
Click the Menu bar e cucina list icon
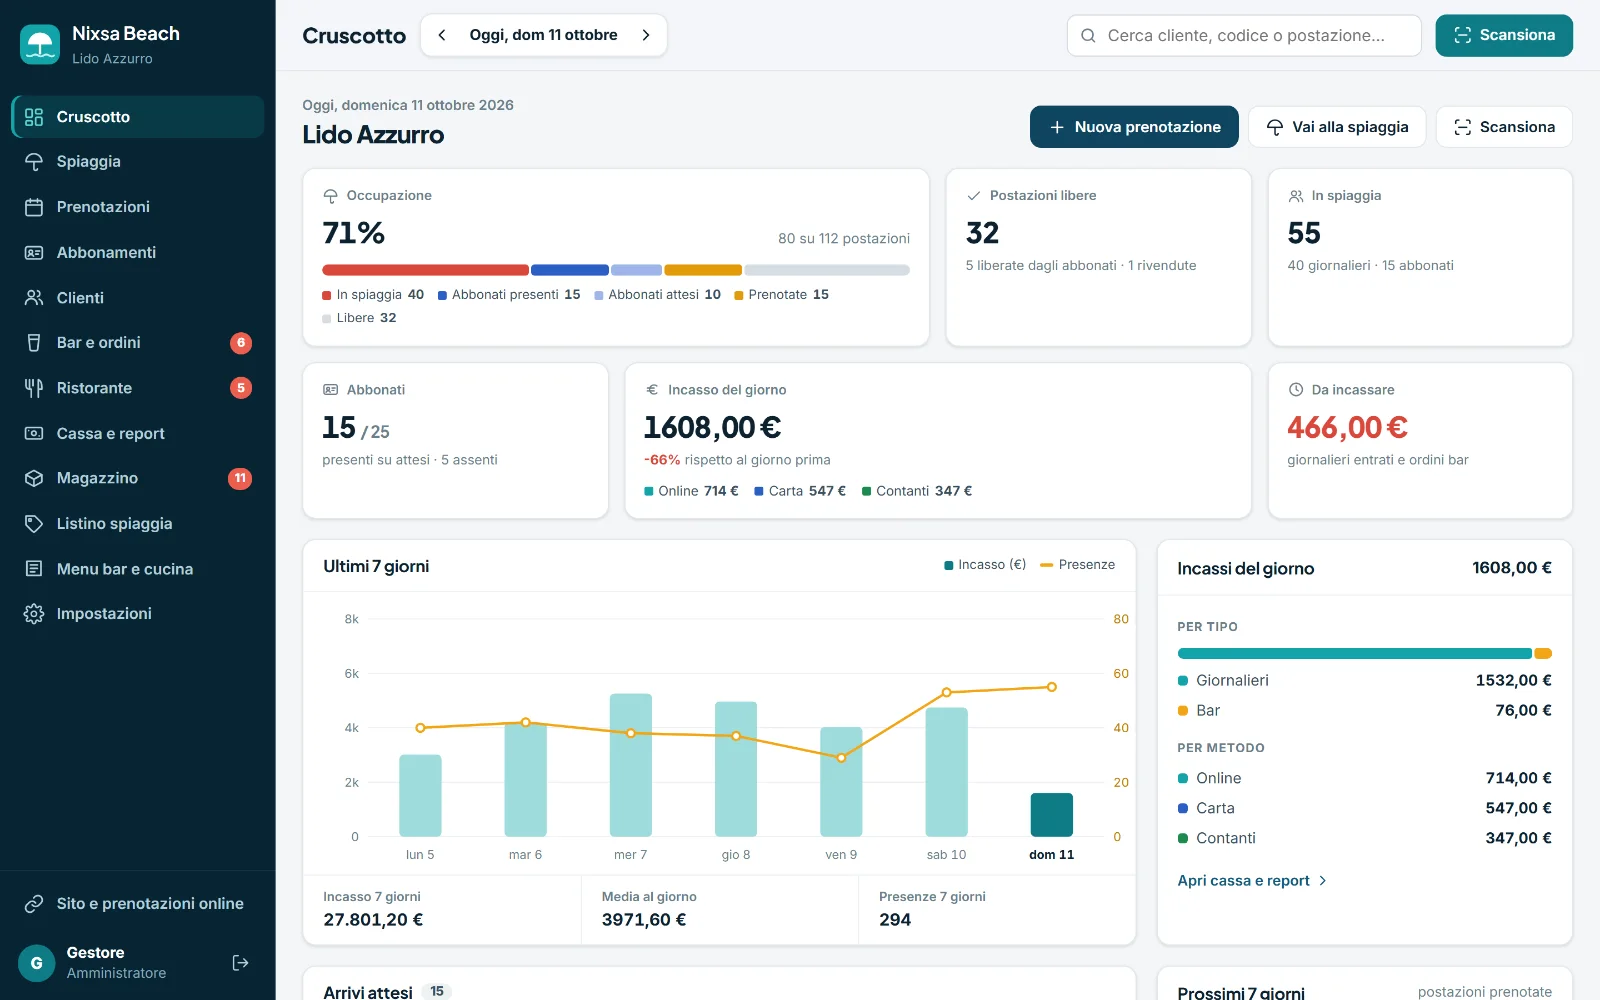(x=34, y=569)
